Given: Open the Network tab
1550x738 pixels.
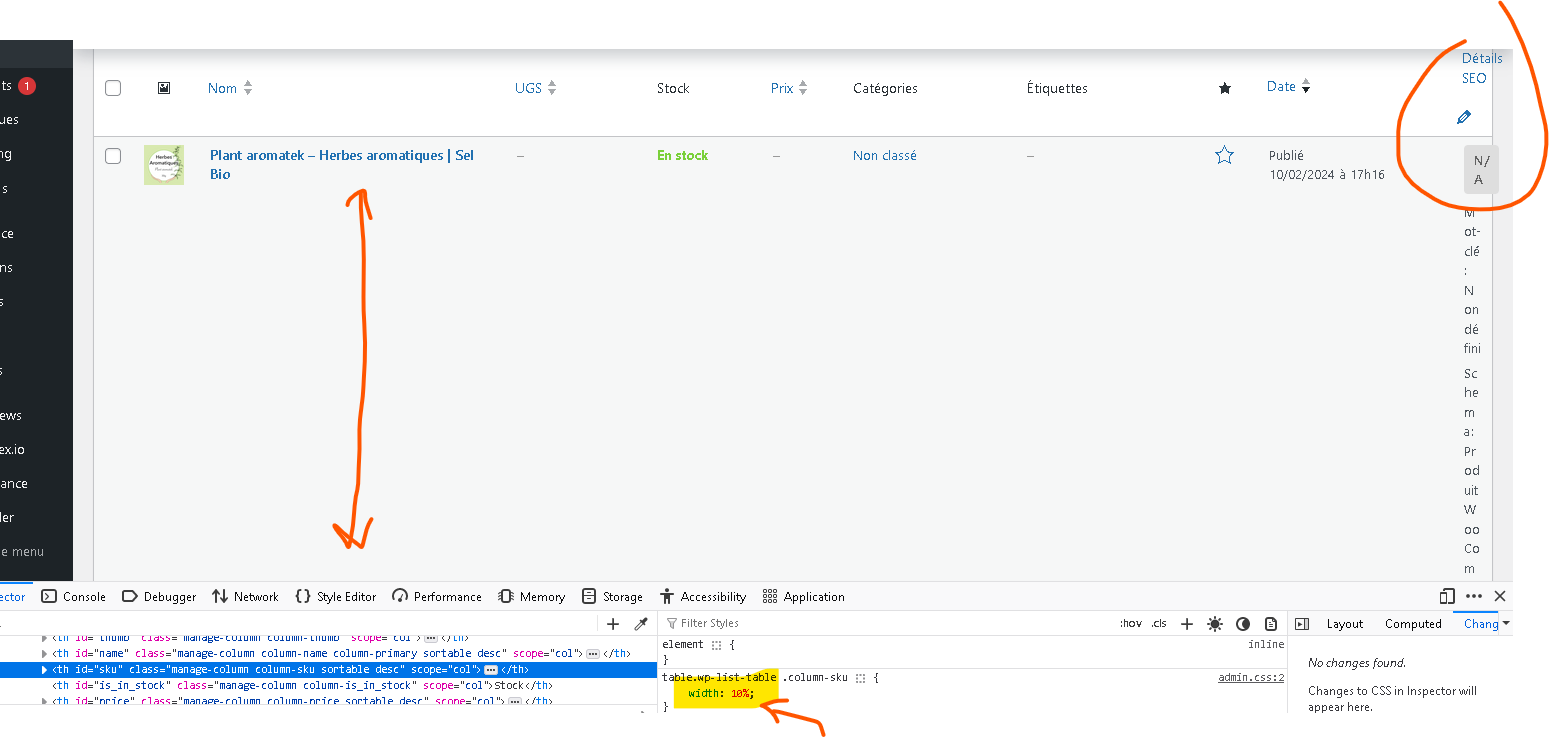Looking at the screenshot, I should click(x=245, y=596).
